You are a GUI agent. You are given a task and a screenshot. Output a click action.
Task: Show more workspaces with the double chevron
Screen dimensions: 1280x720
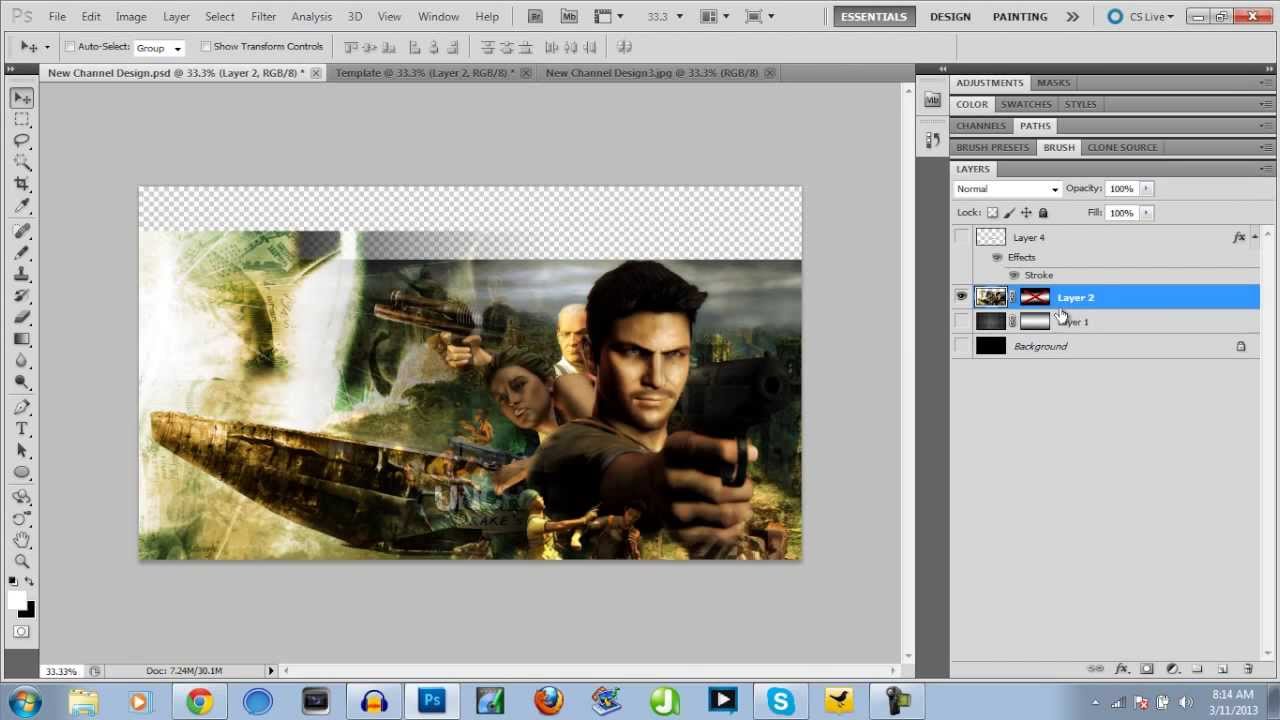(1073, 17)
